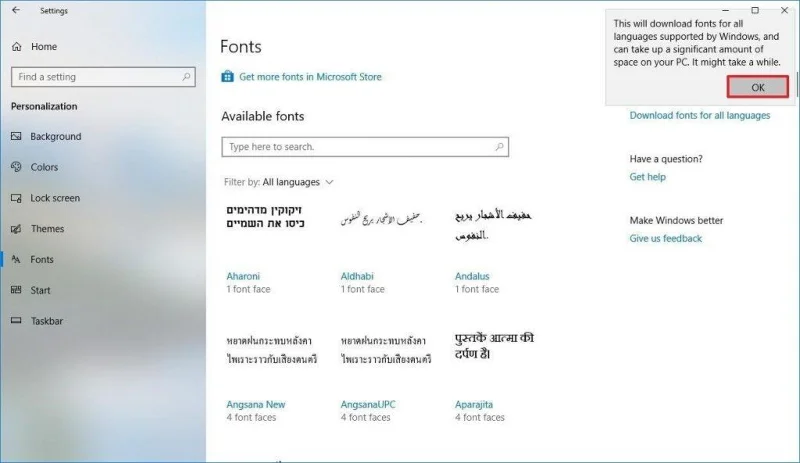Viewport: 800px width, 463px height.
Task: Click magnifier icon in font search box
Action: [x=499, y=147]
